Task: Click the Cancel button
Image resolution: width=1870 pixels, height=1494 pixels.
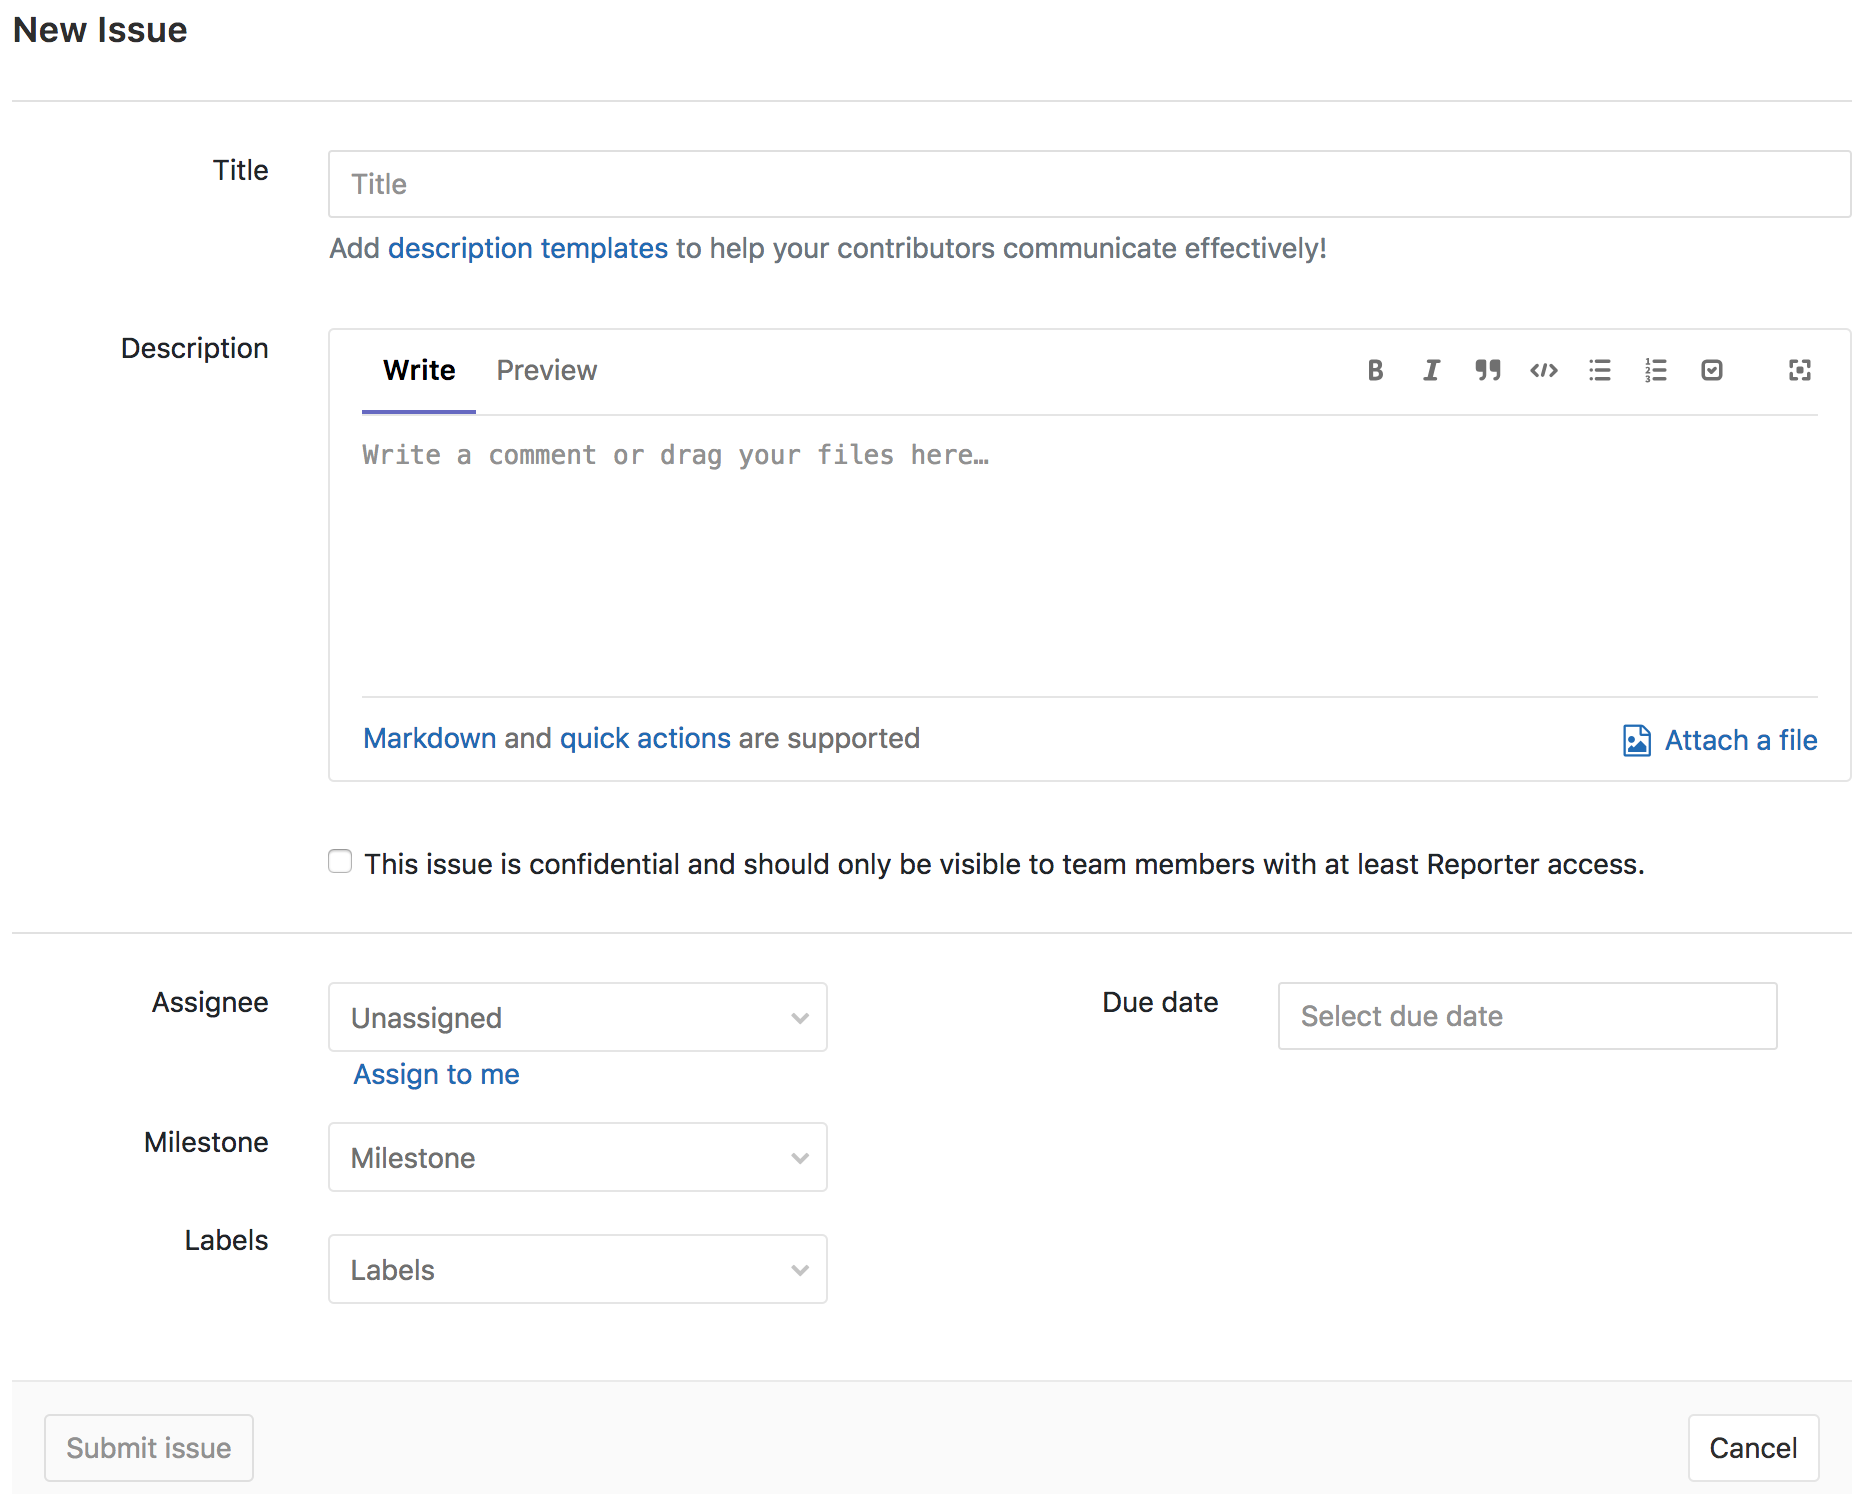Action: click(1753, 1448)
